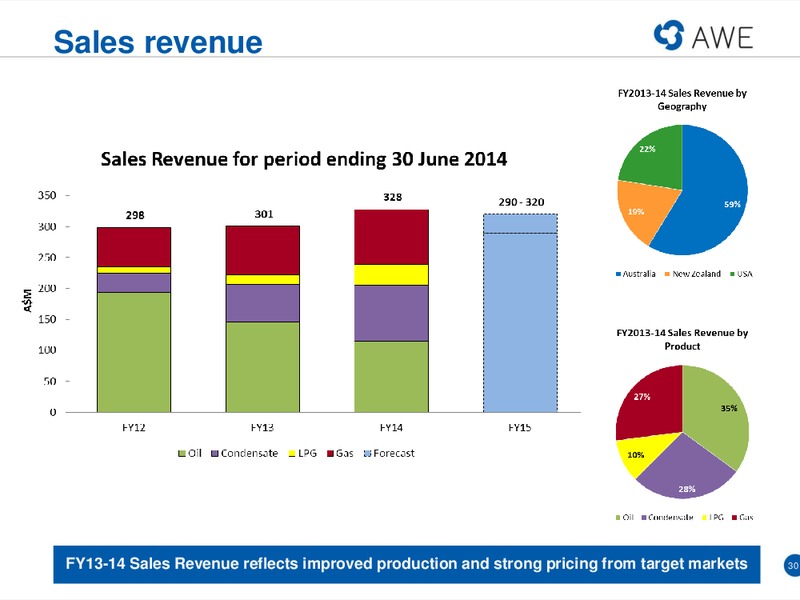Click the blue footer banner about FY13-14 revenue

coord(407,564)
